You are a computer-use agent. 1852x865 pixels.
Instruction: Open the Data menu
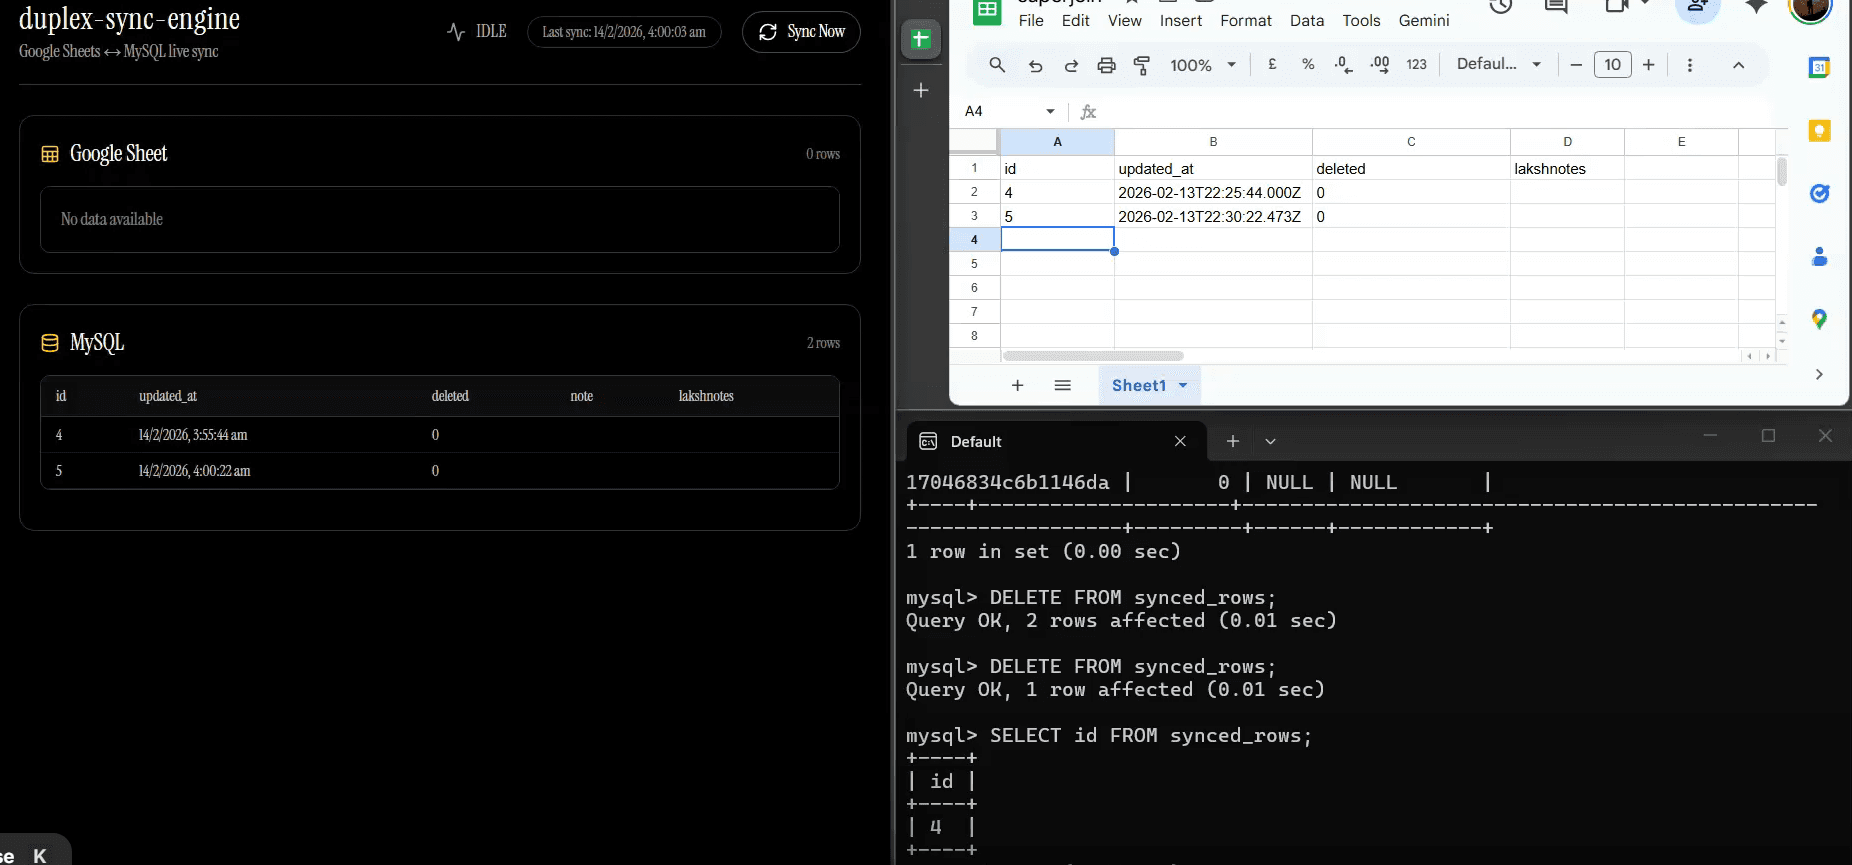point(1306,20)
